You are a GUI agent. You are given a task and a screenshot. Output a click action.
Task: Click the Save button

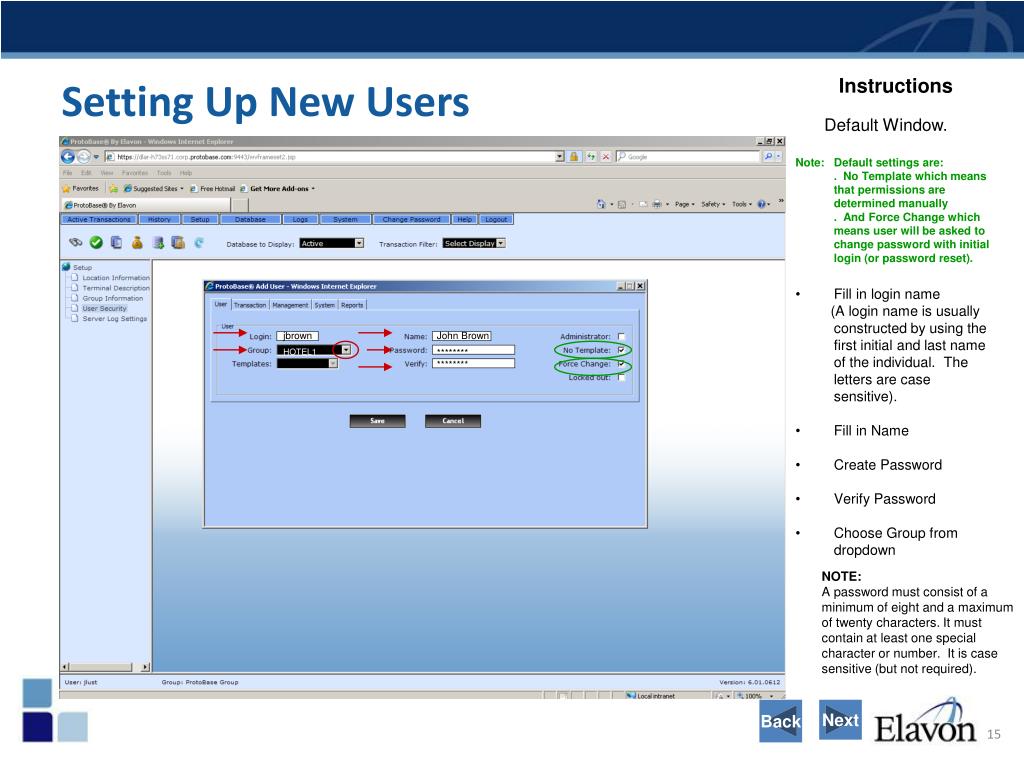(377, 421)
